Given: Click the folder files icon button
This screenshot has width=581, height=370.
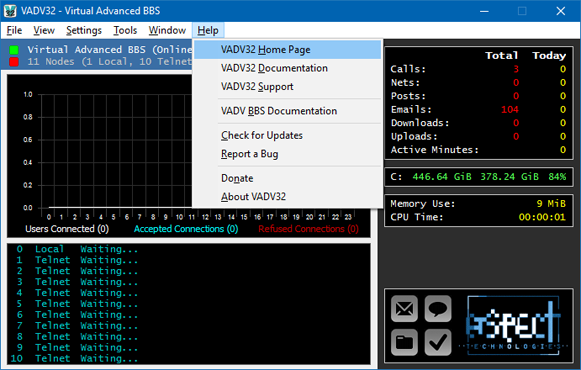Looking at the screenshot, I should (404, 342).
